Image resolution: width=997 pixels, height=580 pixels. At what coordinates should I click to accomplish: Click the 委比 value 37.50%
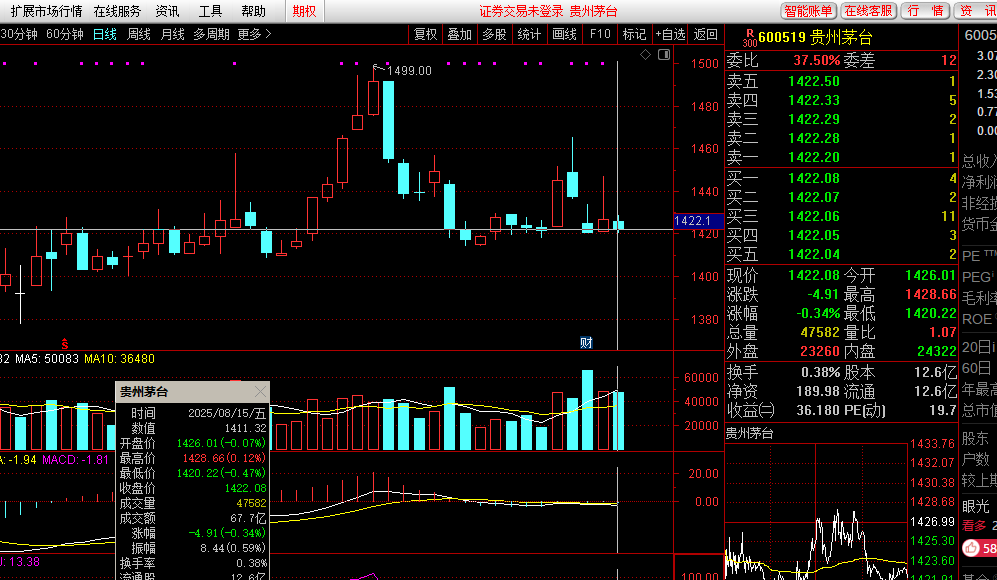tap(816, 60)
